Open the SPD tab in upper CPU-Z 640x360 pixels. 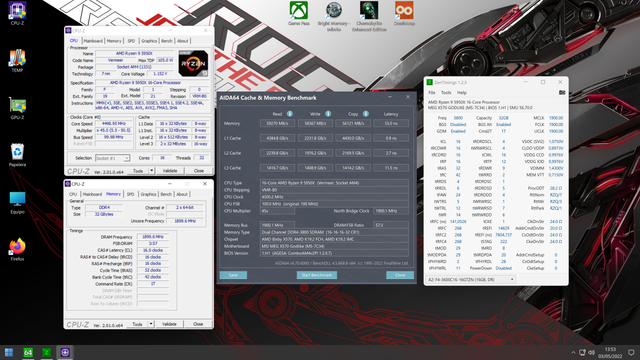131,41
